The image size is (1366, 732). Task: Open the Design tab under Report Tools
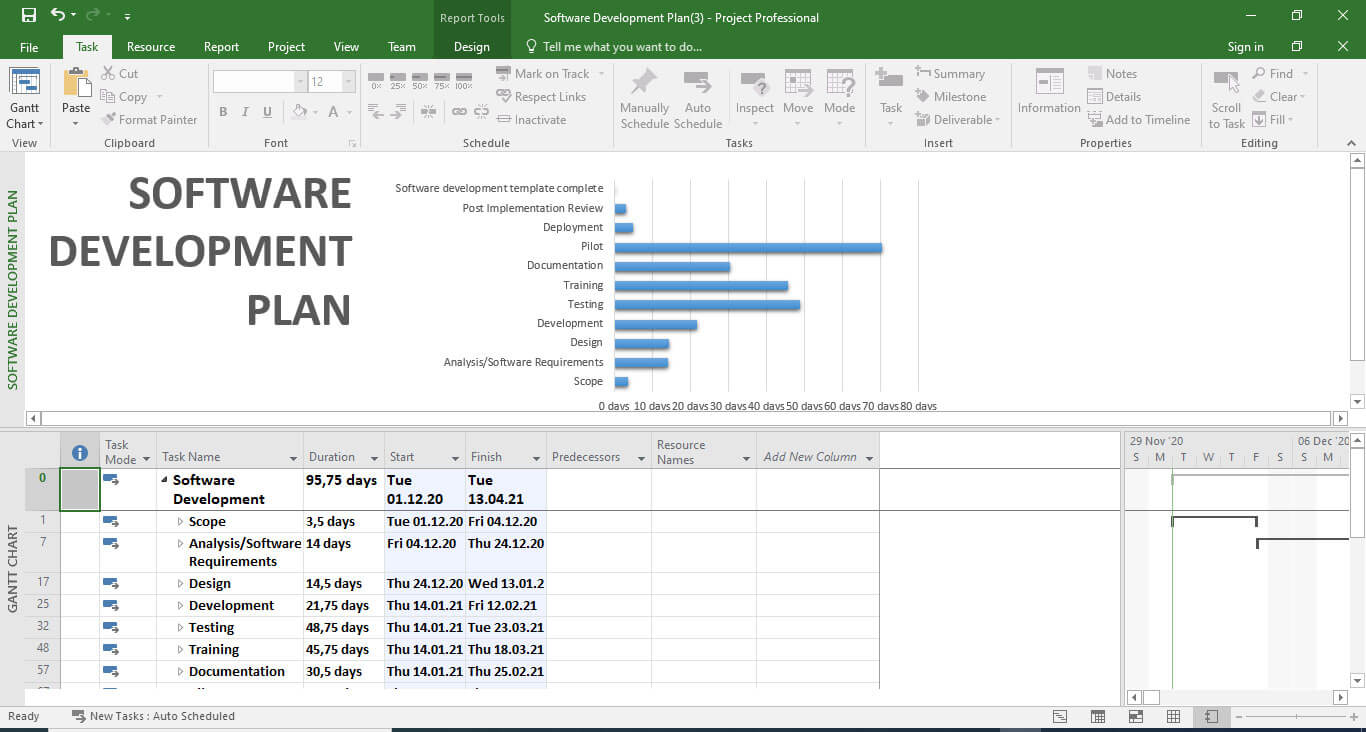point(472,47)
